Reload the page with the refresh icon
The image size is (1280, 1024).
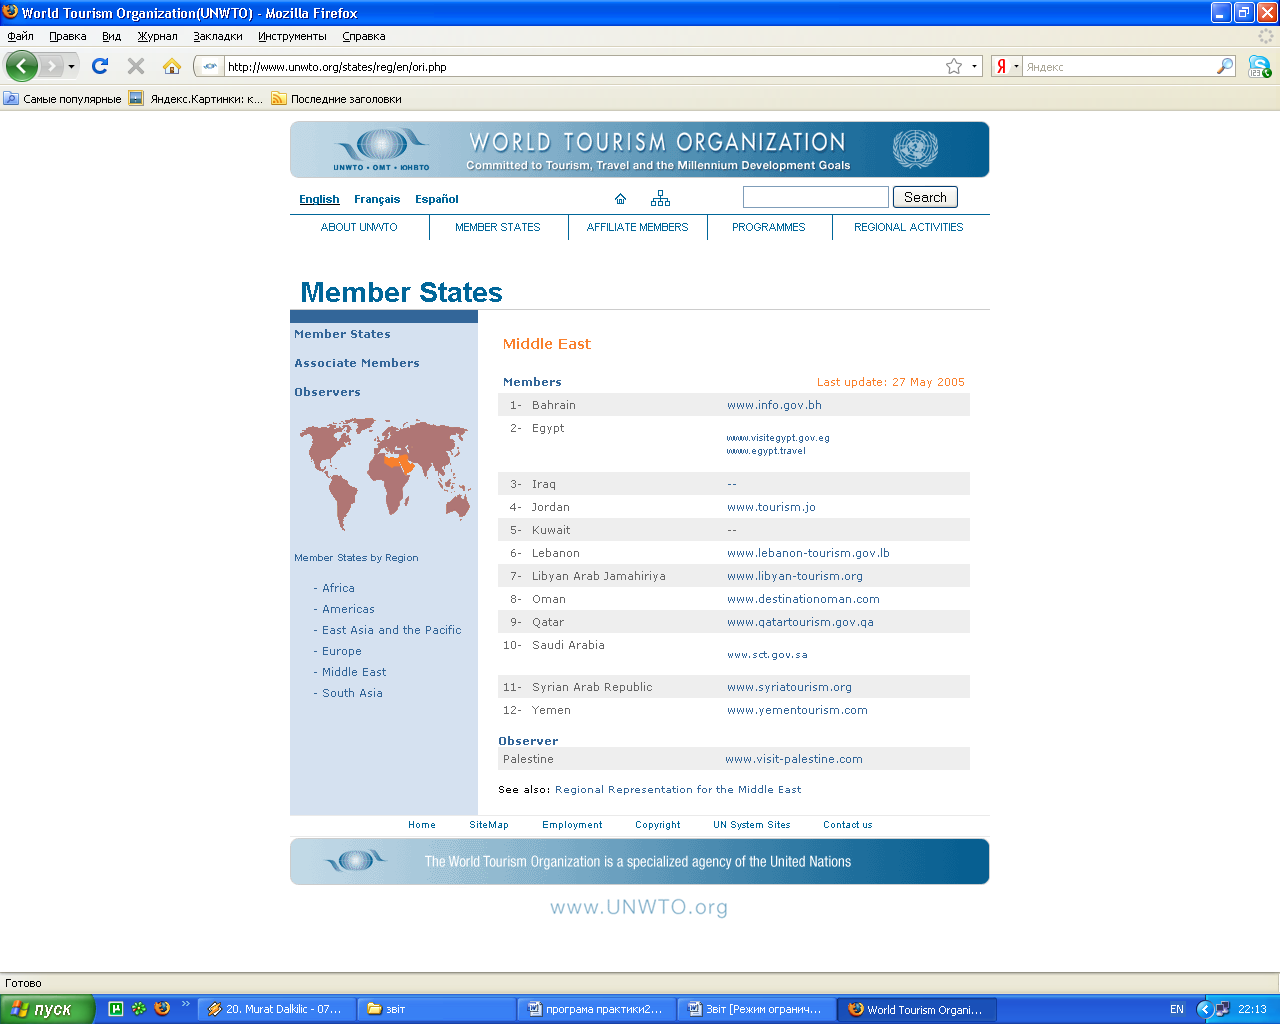pyautogui.click(x=100, y=66)
